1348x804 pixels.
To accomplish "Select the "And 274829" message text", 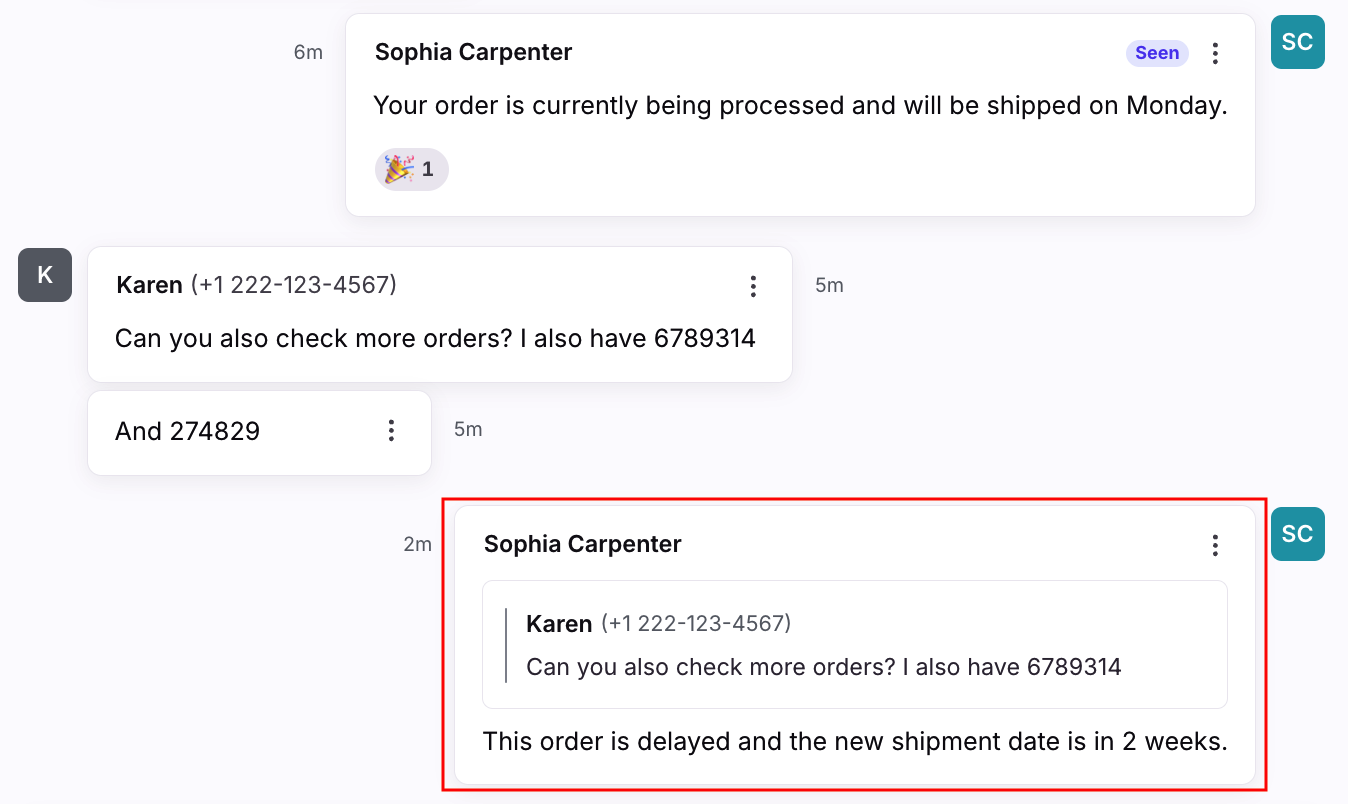I will (x=187, y=431).
